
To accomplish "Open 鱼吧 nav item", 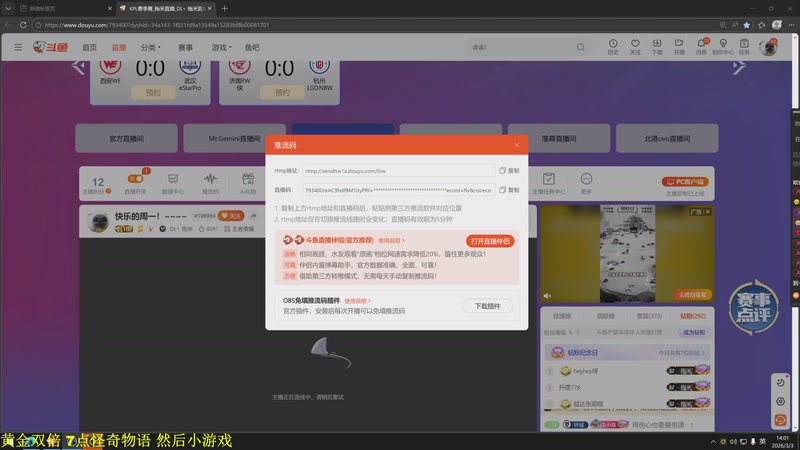I will click(252, 47).
